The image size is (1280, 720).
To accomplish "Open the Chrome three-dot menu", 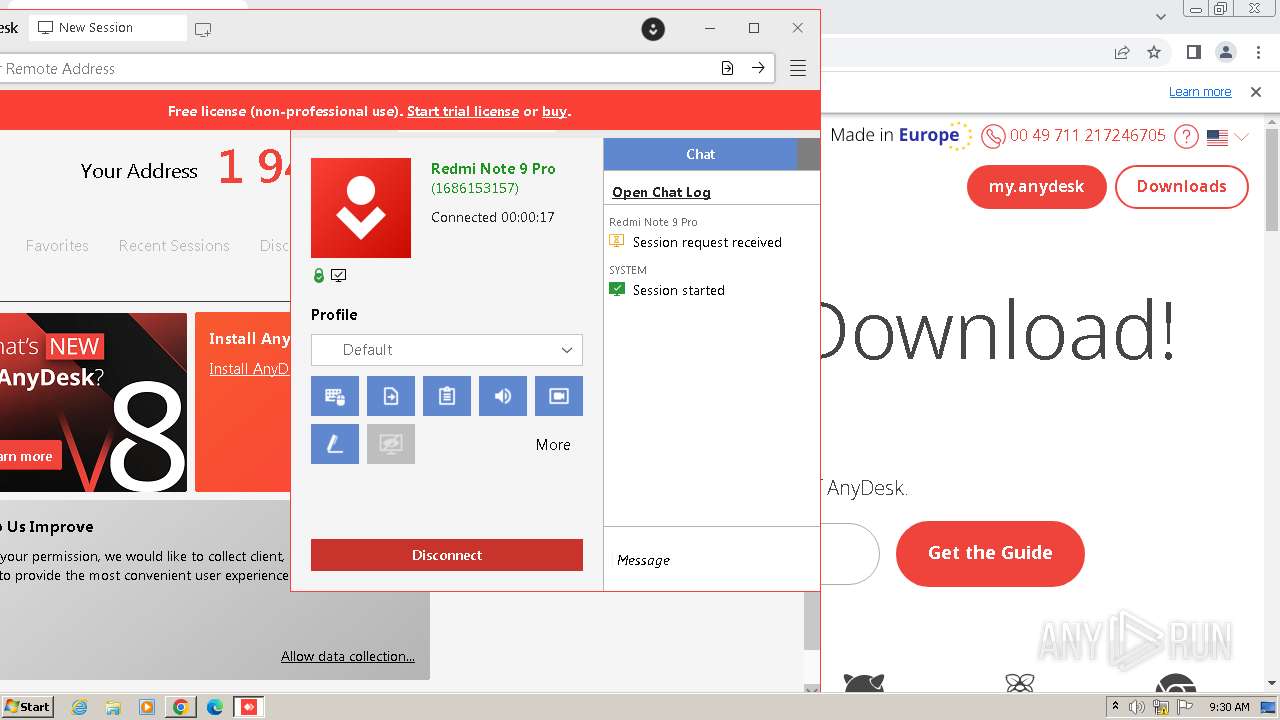I will (1259, 52).
